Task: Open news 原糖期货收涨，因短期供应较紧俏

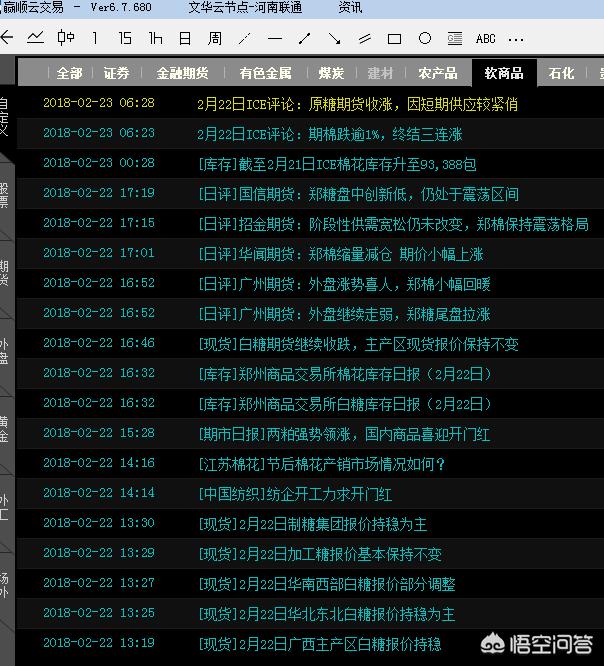Action: coord(357,103)
